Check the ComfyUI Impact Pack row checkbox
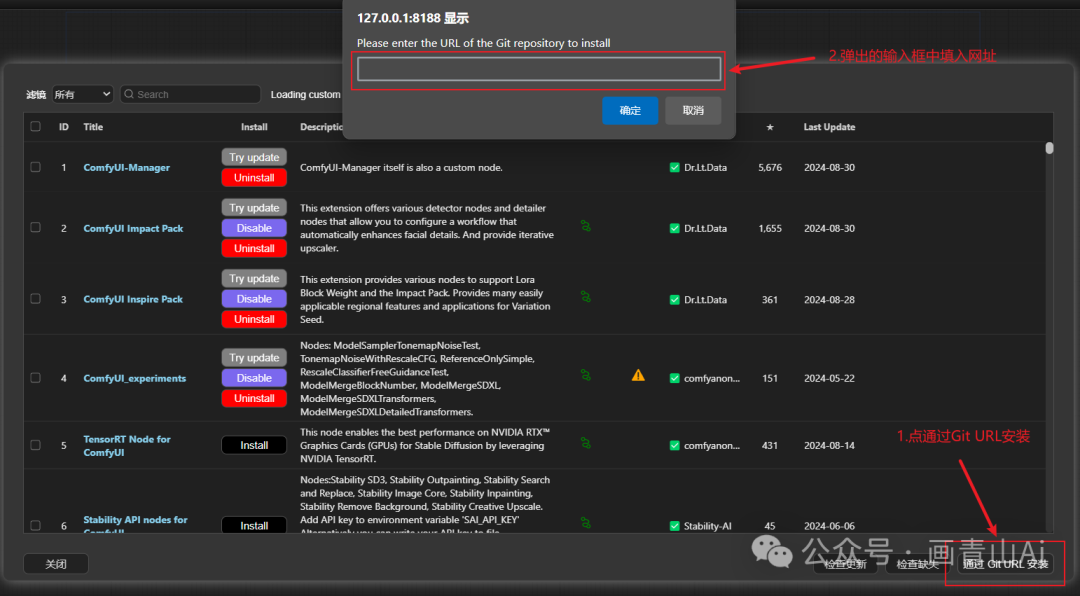This screenshot has height=596, width=1080. [x=36, y=228]
